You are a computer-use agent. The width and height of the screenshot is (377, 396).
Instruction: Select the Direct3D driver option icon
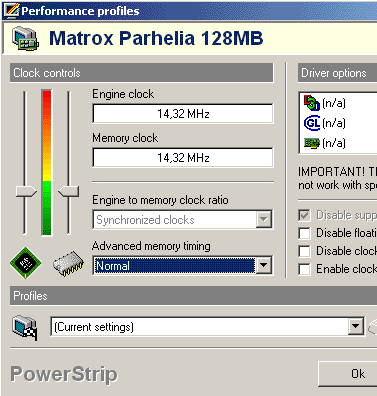coord(312,103)
